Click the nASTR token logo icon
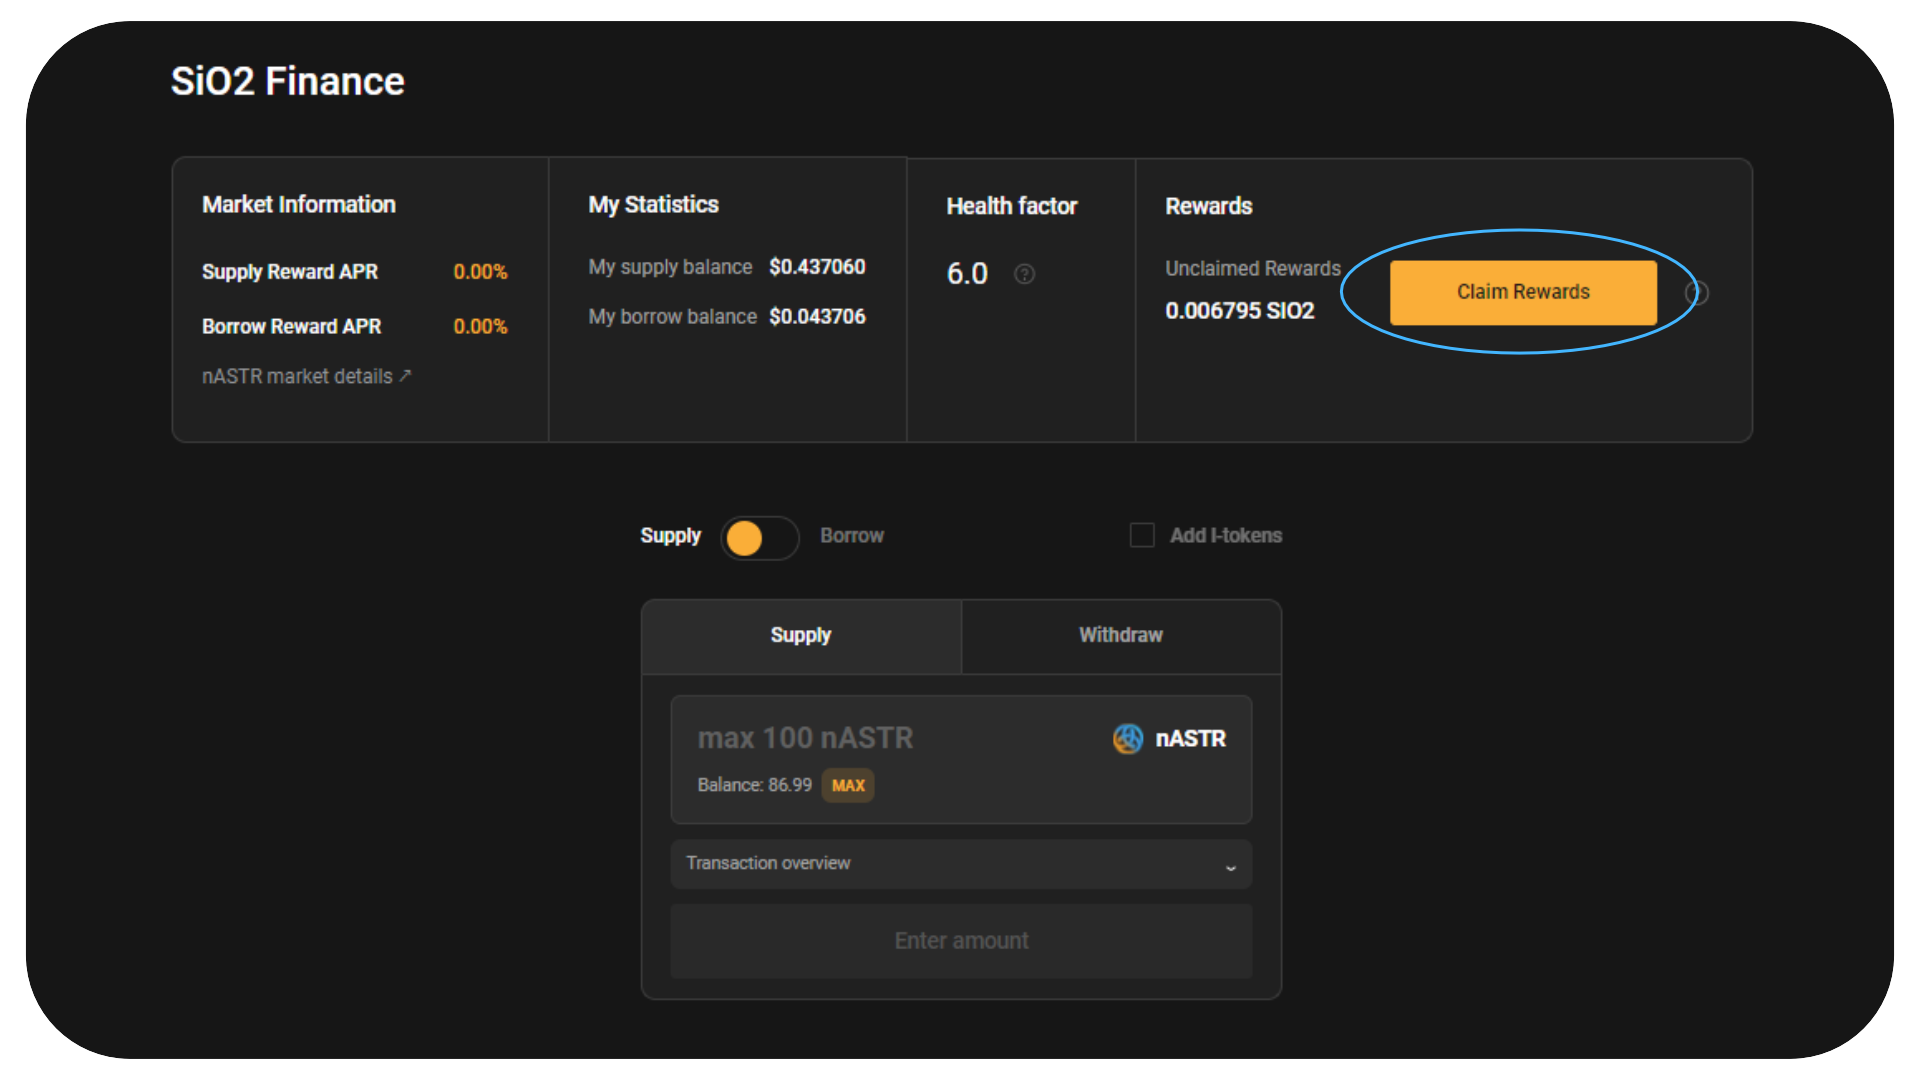Viewport: 1920px width, 1080px height. [1127, 739]
